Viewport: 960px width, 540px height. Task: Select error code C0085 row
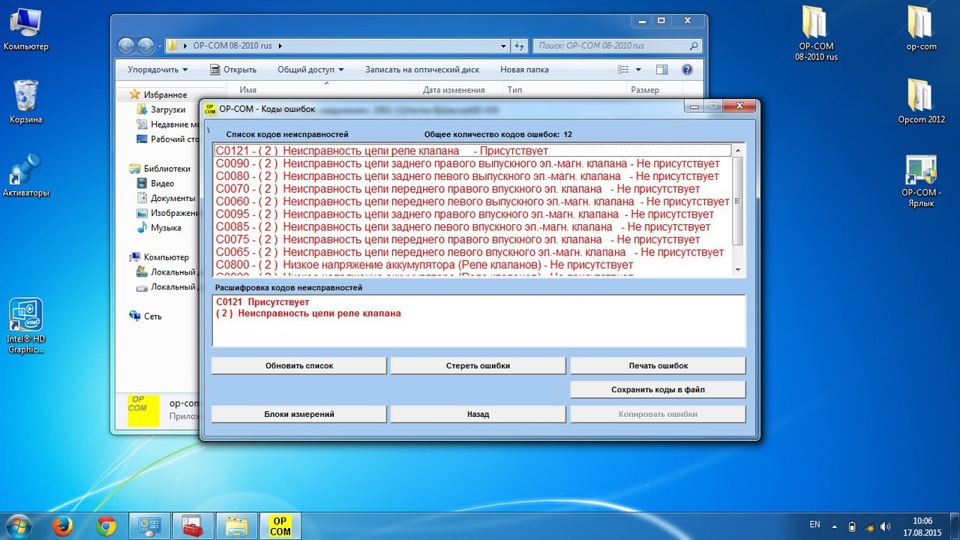click(x=472, y=227)
